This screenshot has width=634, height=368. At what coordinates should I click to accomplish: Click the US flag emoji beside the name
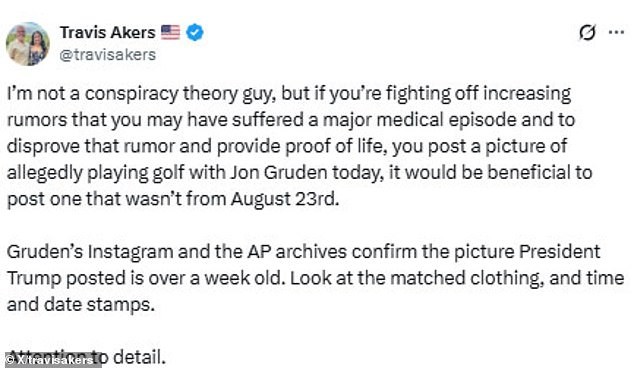click(170, 32)
